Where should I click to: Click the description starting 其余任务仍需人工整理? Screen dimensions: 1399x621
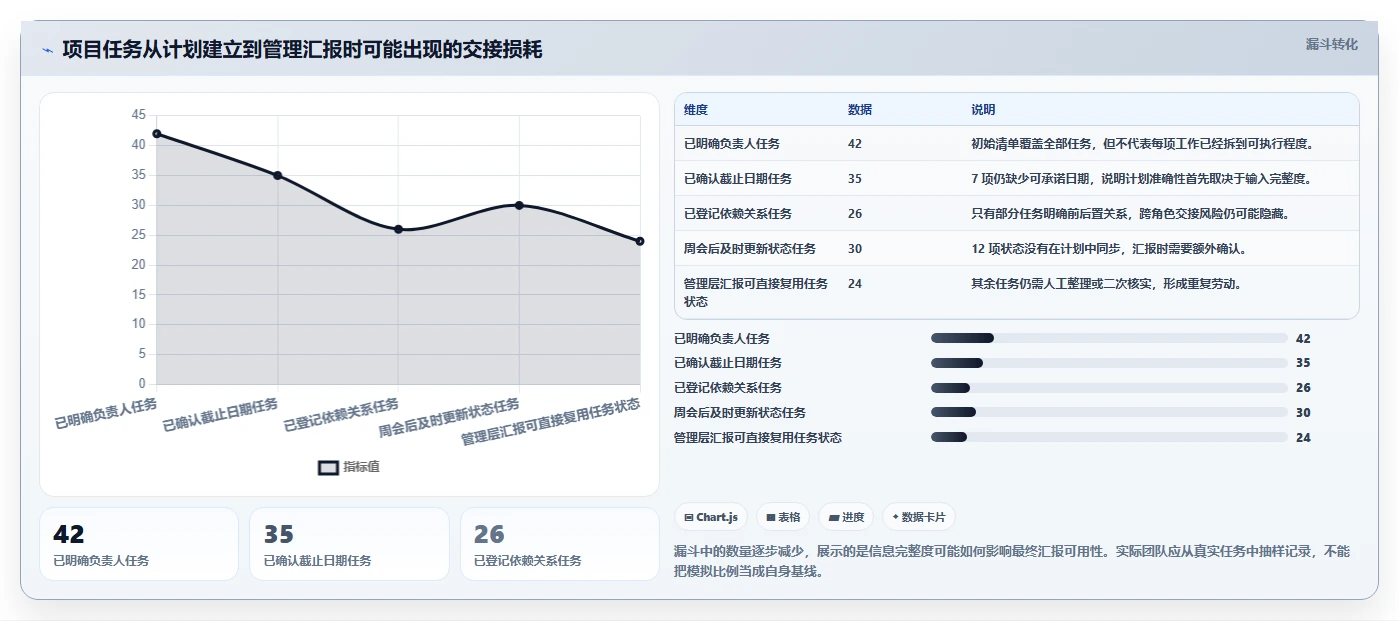1106,284
